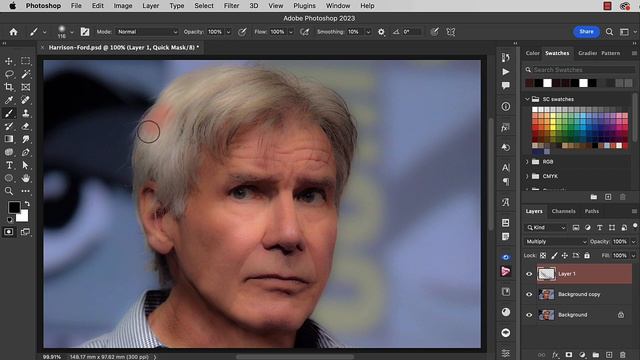Open the foreground color black swatch
This screenshot has height=360, width=640.
pos(13,207)
